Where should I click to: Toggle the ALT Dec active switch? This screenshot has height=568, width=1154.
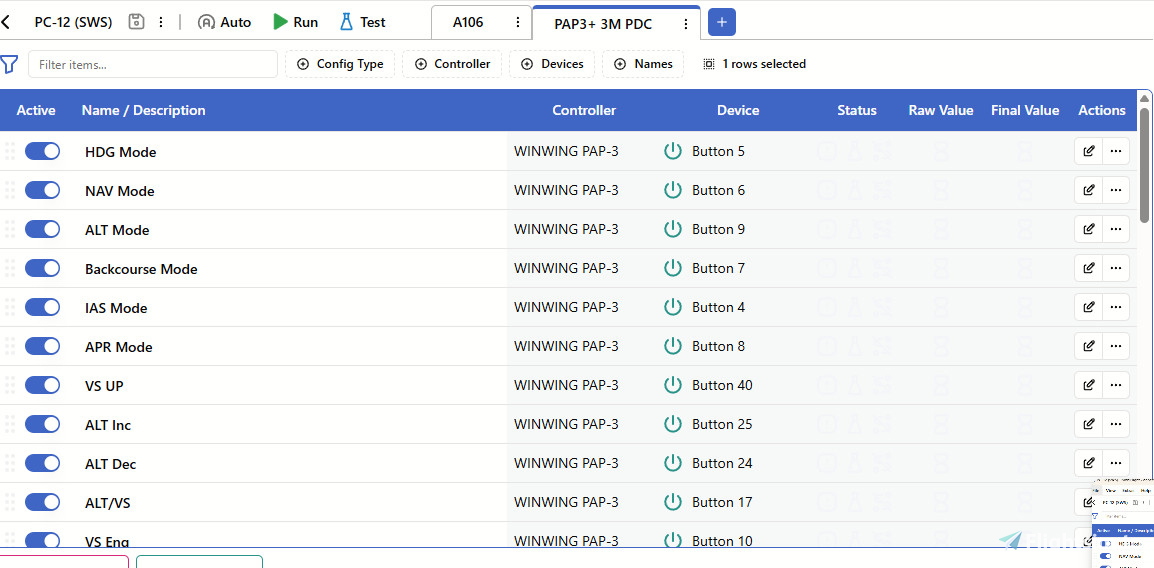click(43, 463)
